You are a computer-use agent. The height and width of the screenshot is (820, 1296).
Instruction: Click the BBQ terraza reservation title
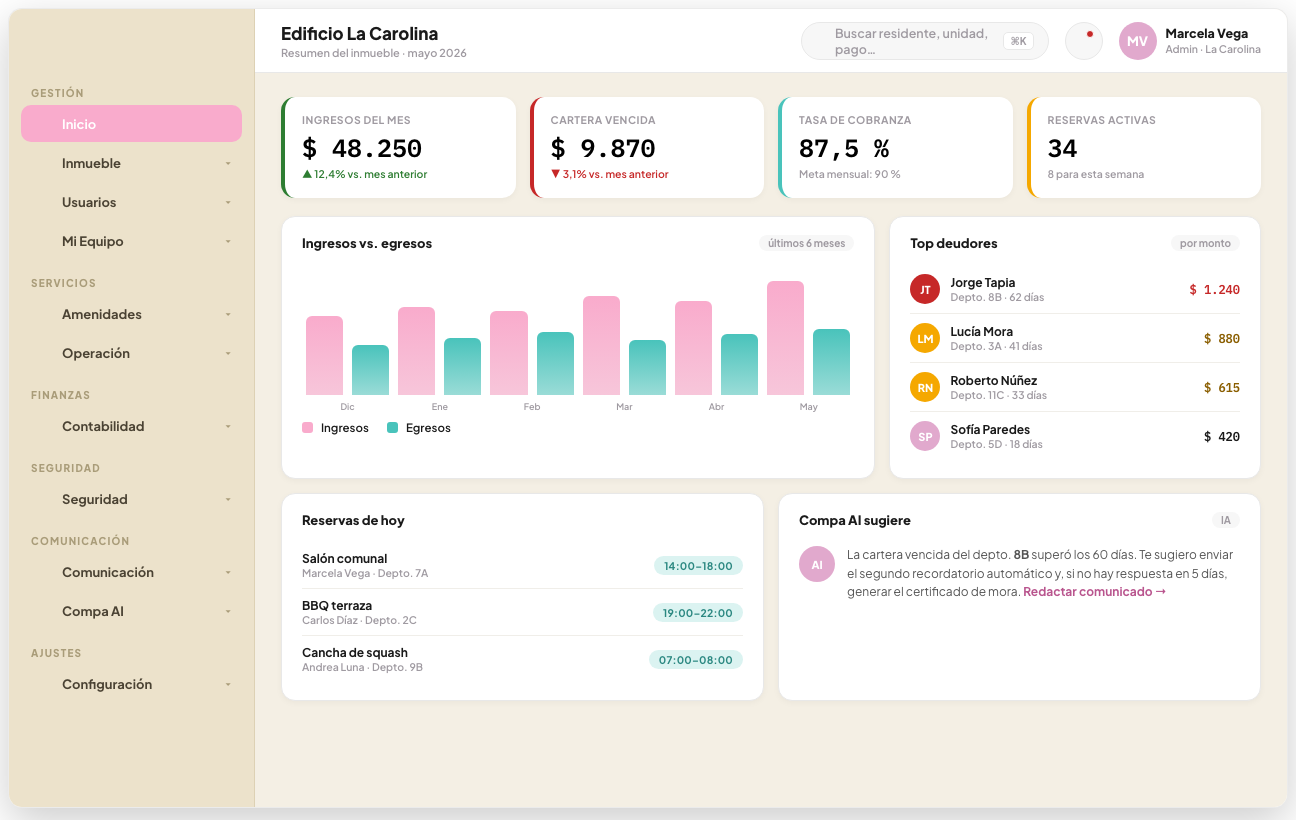pos(337,606)
